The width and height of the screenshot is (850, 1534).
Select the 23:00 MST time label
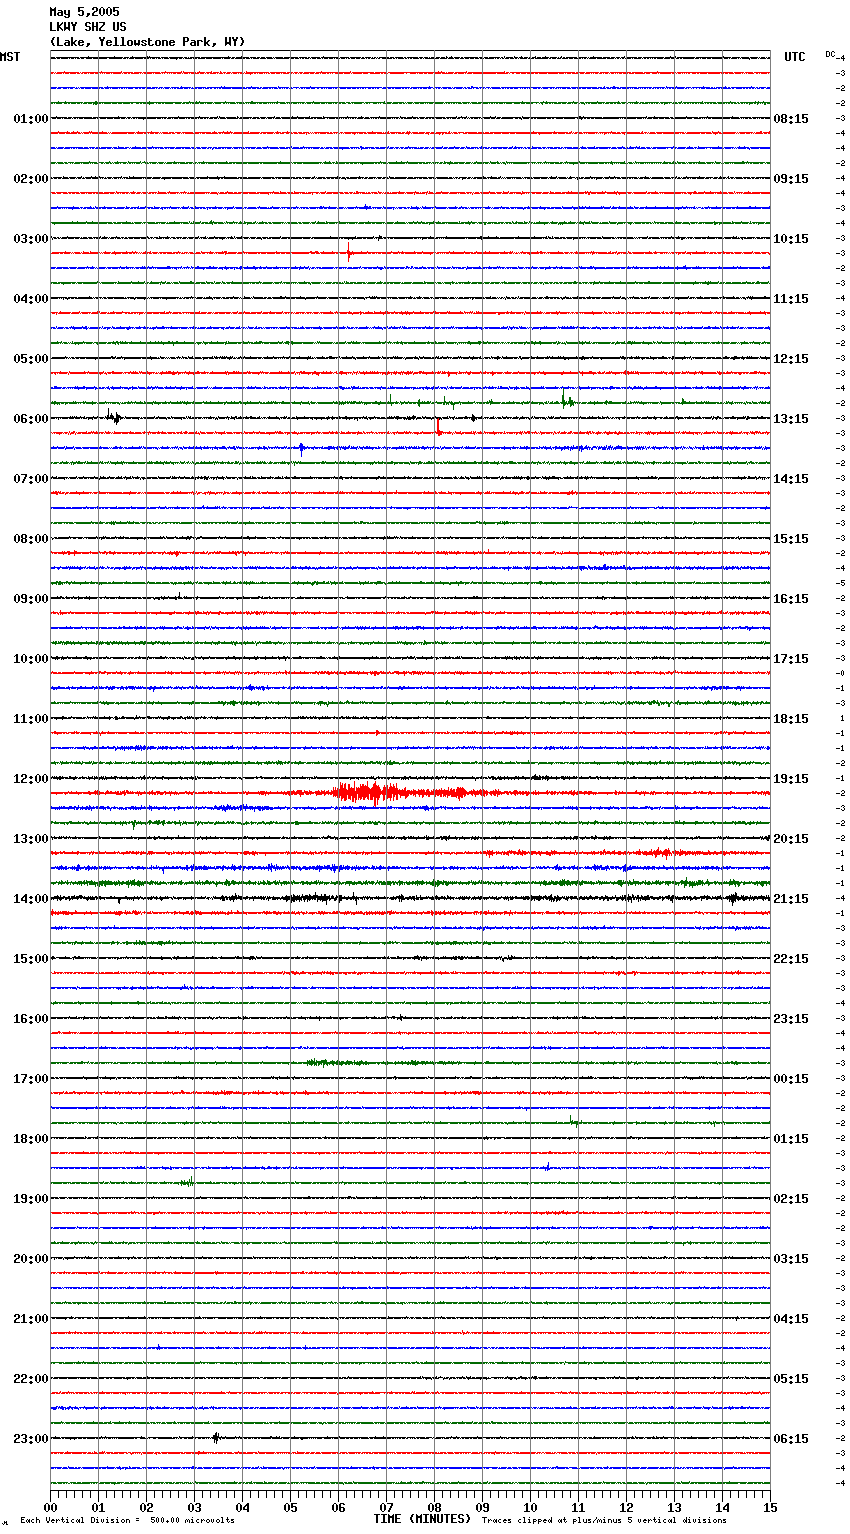[31, 1439]
